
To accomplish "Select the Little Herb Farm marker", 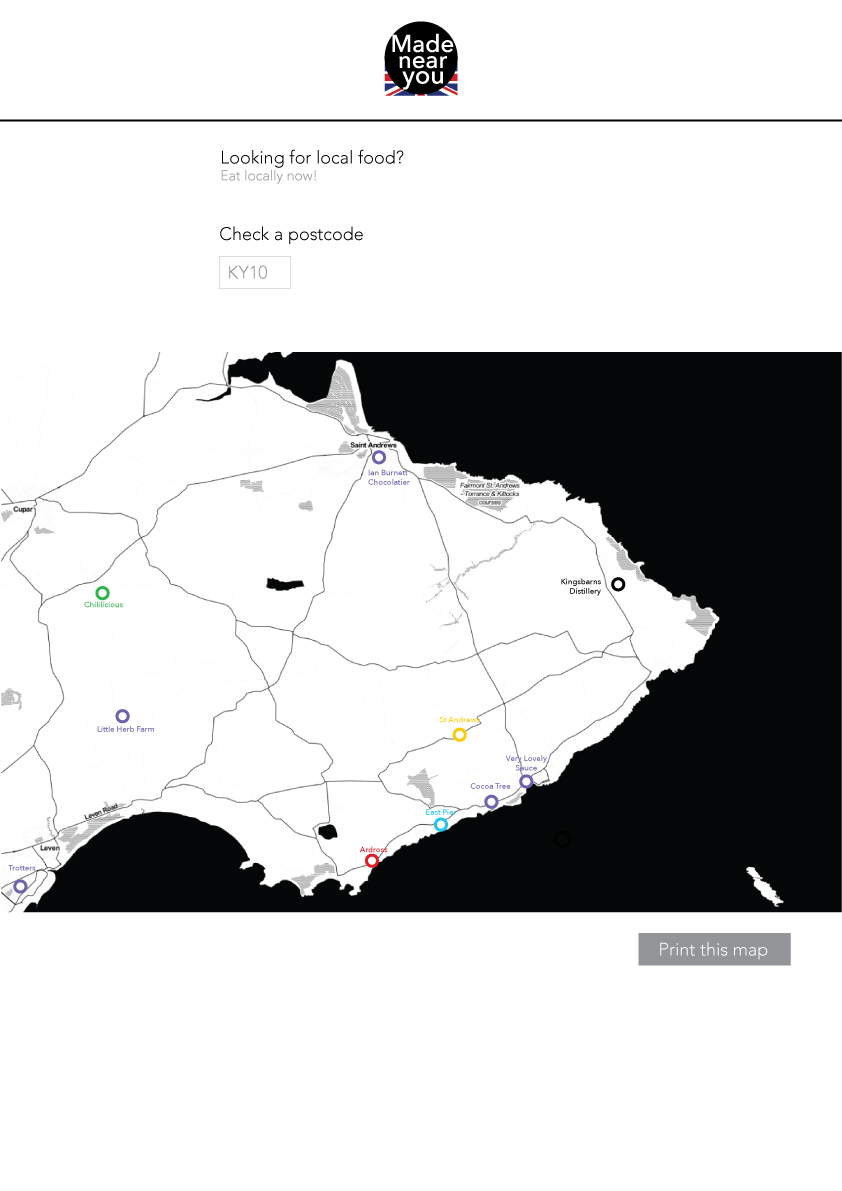I will point(122,716).
